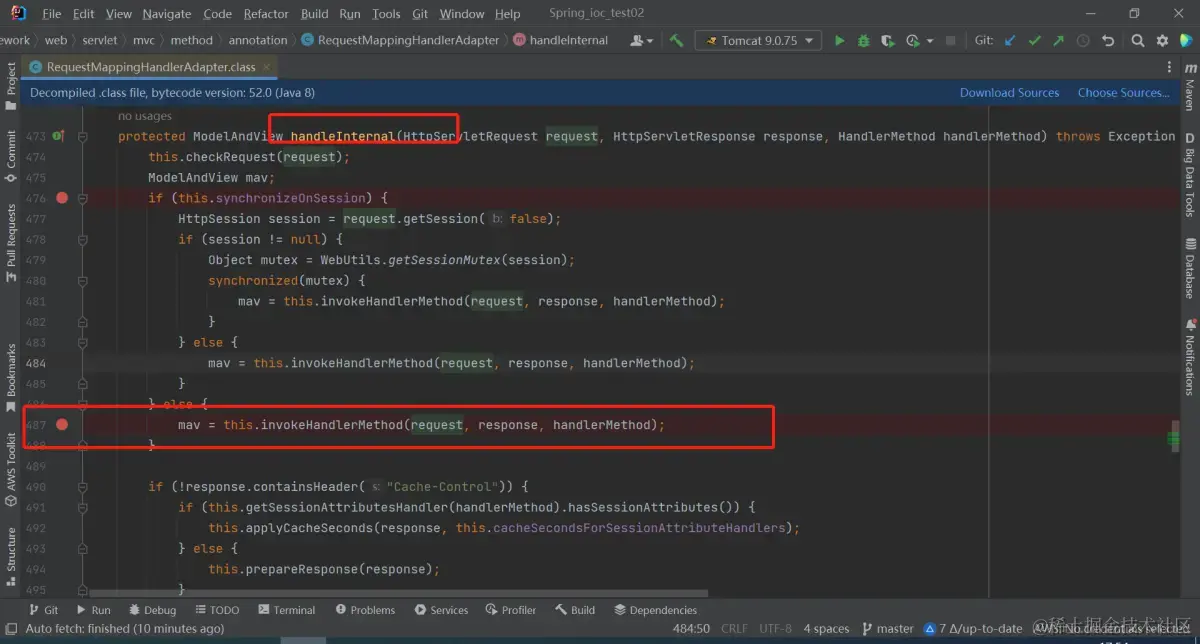Open Git history clock icon
Image resolution: width=1200 pixels, height=644 pixels.
pos(1083,41)
